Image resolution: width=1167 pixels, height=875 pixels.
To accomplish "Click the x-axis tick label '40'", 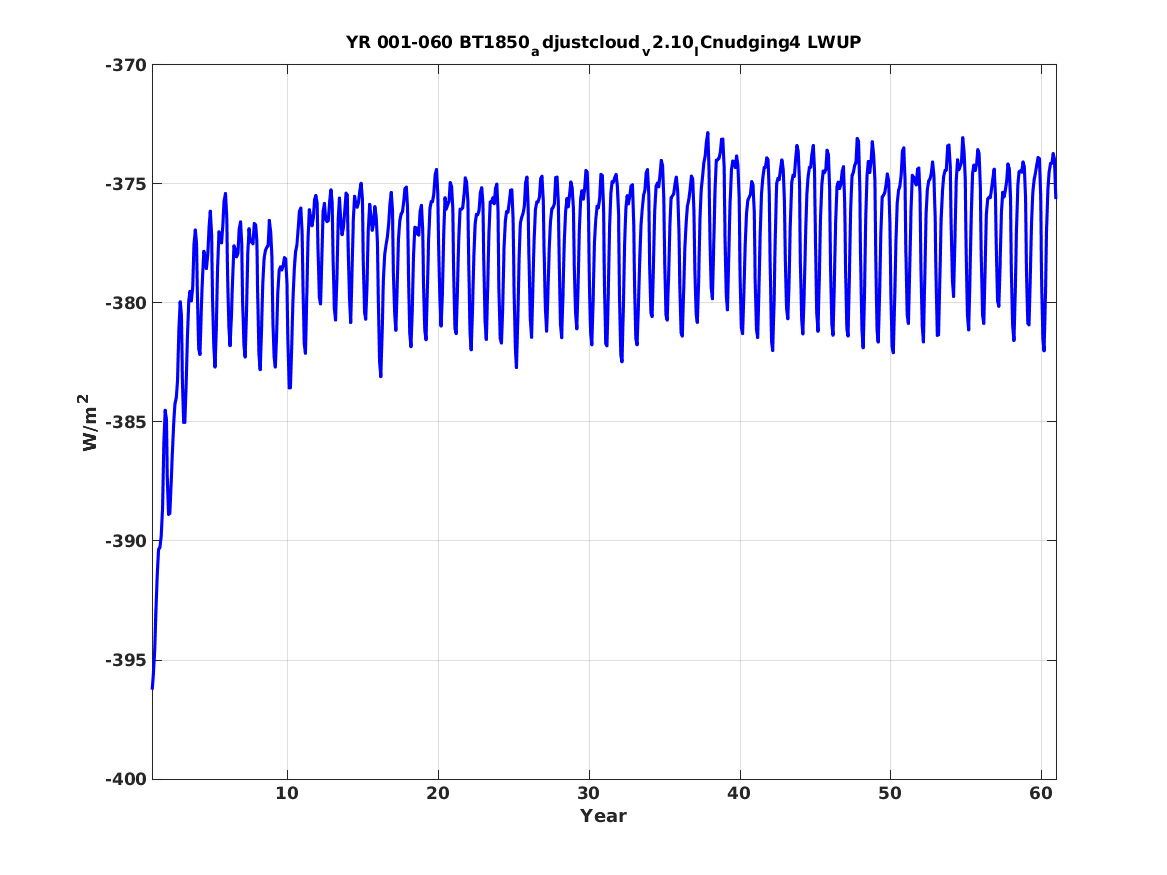I will pos(740,794).
